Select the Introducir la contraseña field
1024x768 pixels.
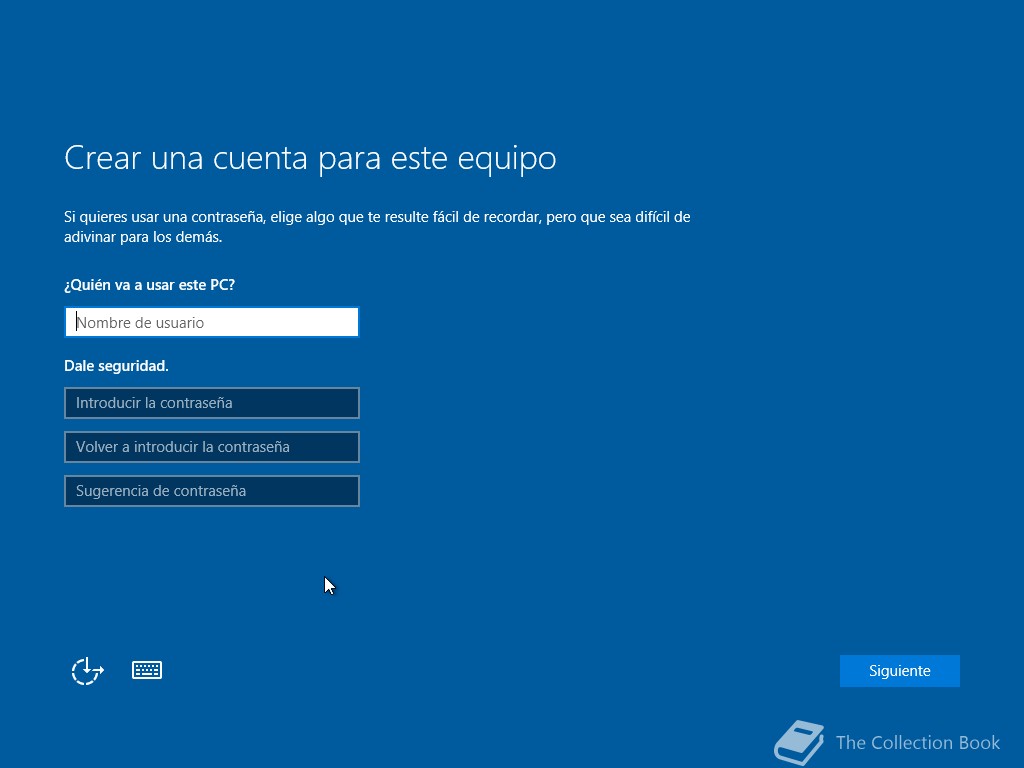pos(212,403)
